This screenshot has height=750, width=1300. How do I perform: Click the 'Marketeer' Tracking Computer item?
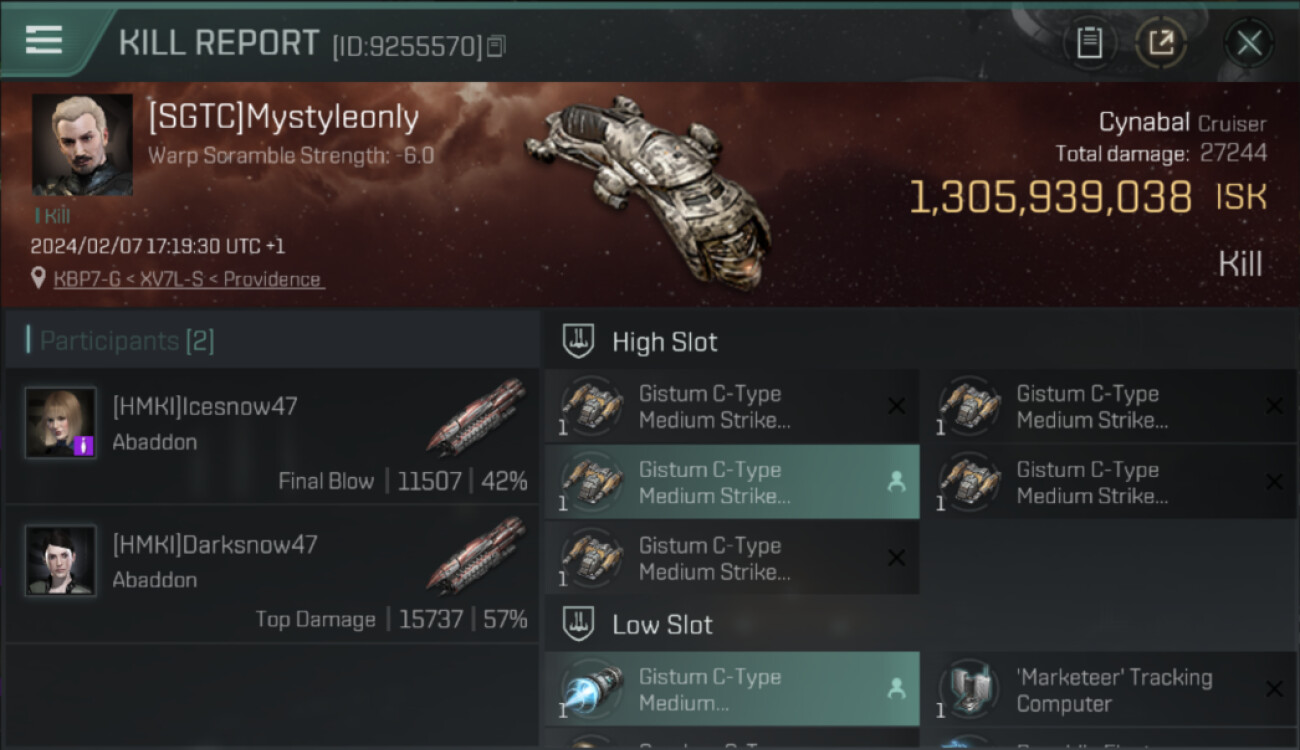(1110, 689)
